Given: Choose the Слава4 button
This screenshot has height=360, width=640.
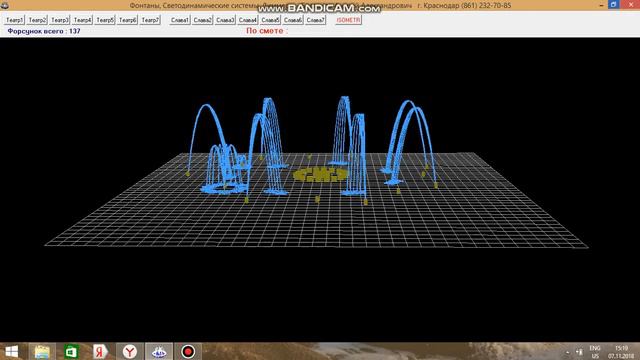Looking at the screenshot, I should pos(248,20).
